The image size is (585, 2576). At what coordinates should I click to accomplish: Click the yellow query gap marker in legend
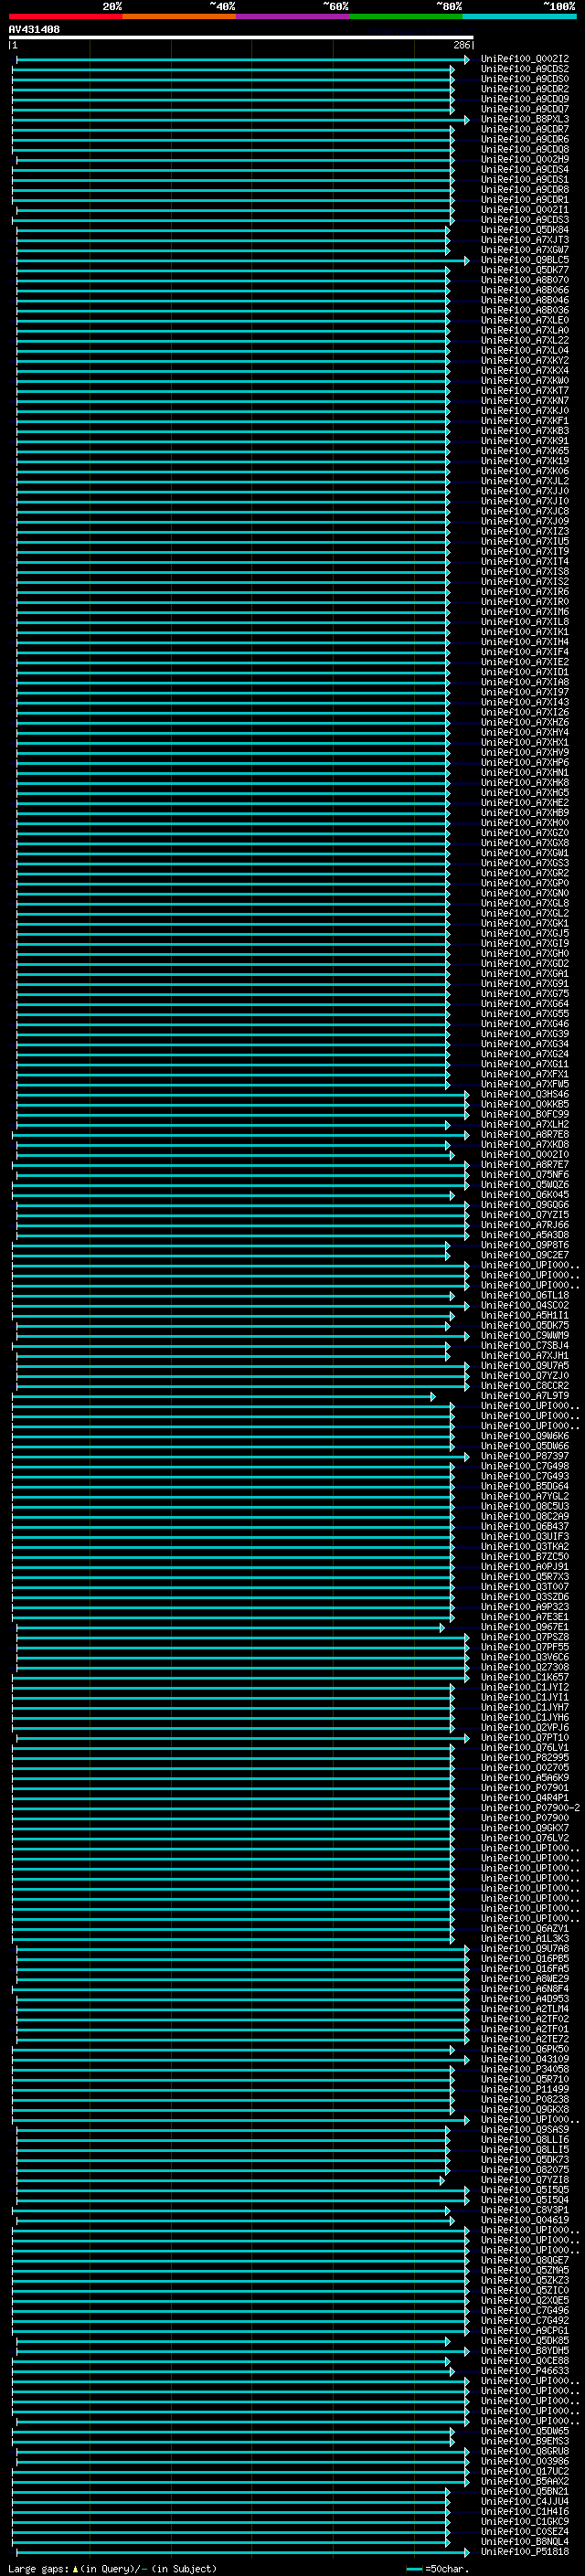[x=75, y=2569]
